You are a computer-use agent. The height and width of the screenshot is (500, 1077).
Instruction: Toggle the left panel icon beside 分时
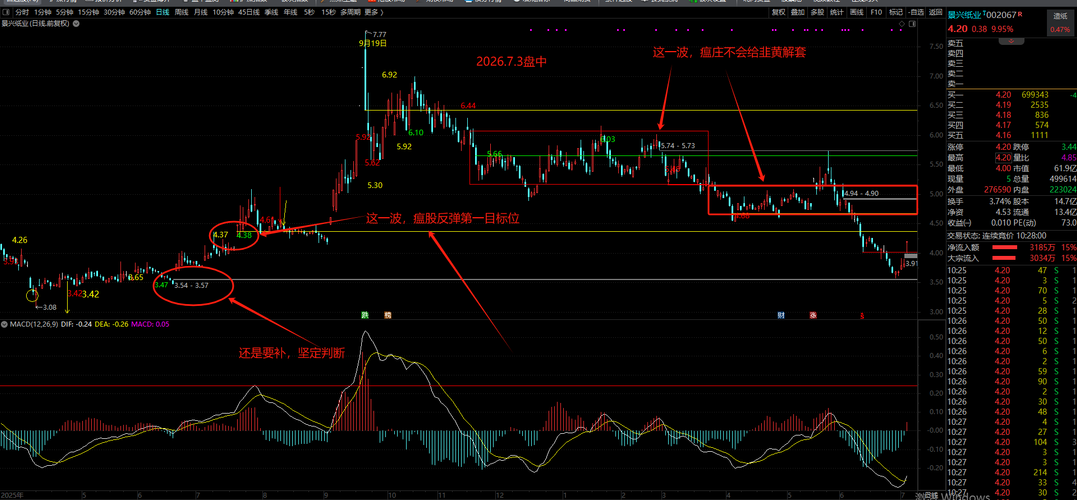pyautogui.click(x=6, y=12)
